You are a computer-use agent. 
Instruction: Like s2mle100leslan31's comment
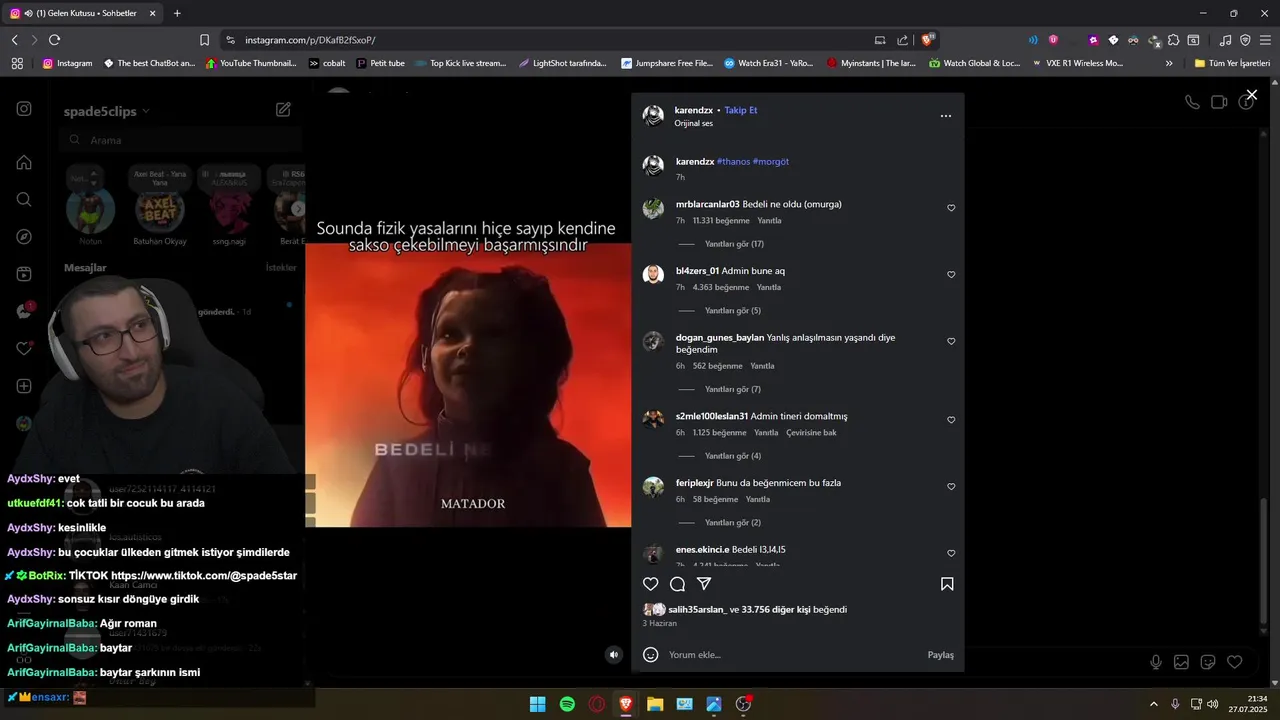pyautogui.click(x=951, y=420)
